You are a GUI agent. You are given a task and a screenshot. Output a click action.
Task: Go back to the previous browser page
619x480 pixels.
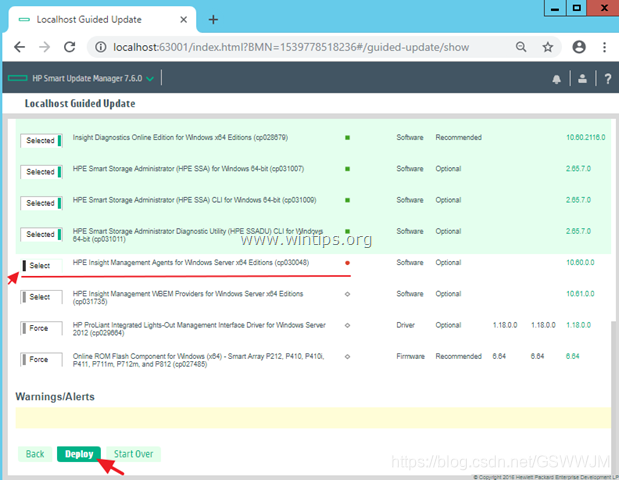(19, 47)
